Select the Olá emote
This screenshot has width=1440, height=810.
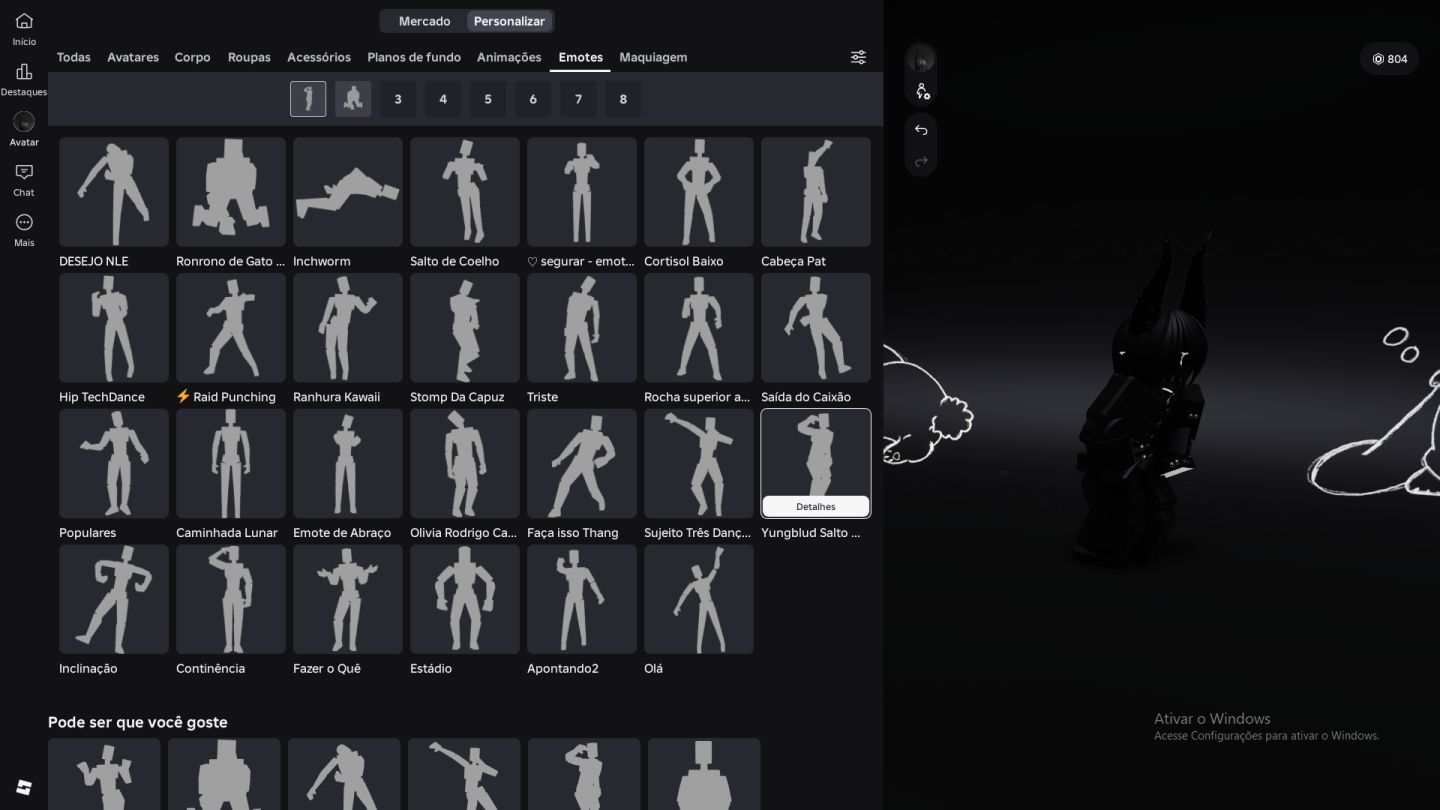point(699,600)
